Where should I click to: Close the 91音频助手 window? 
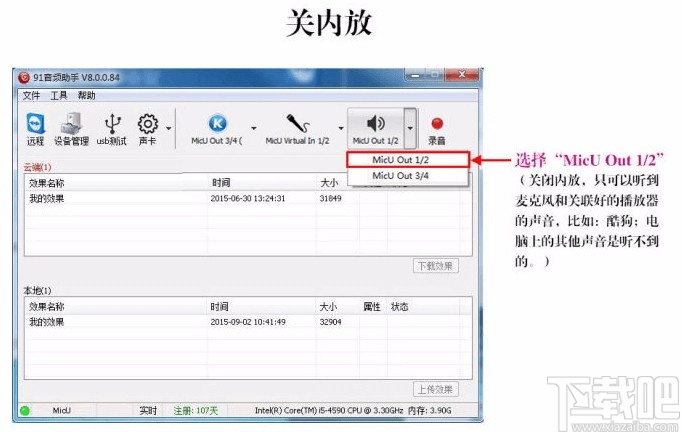click(461, 75)
